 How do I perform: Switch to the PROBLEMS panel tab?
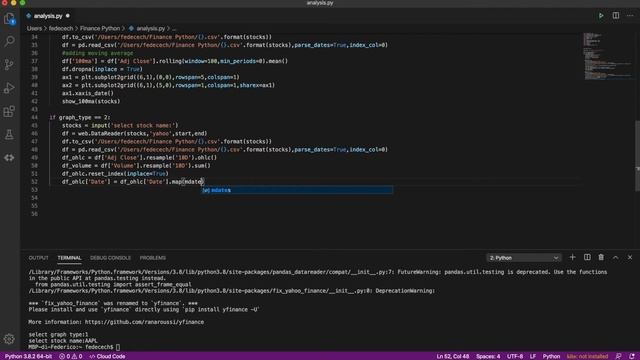(x=153, y=258)
